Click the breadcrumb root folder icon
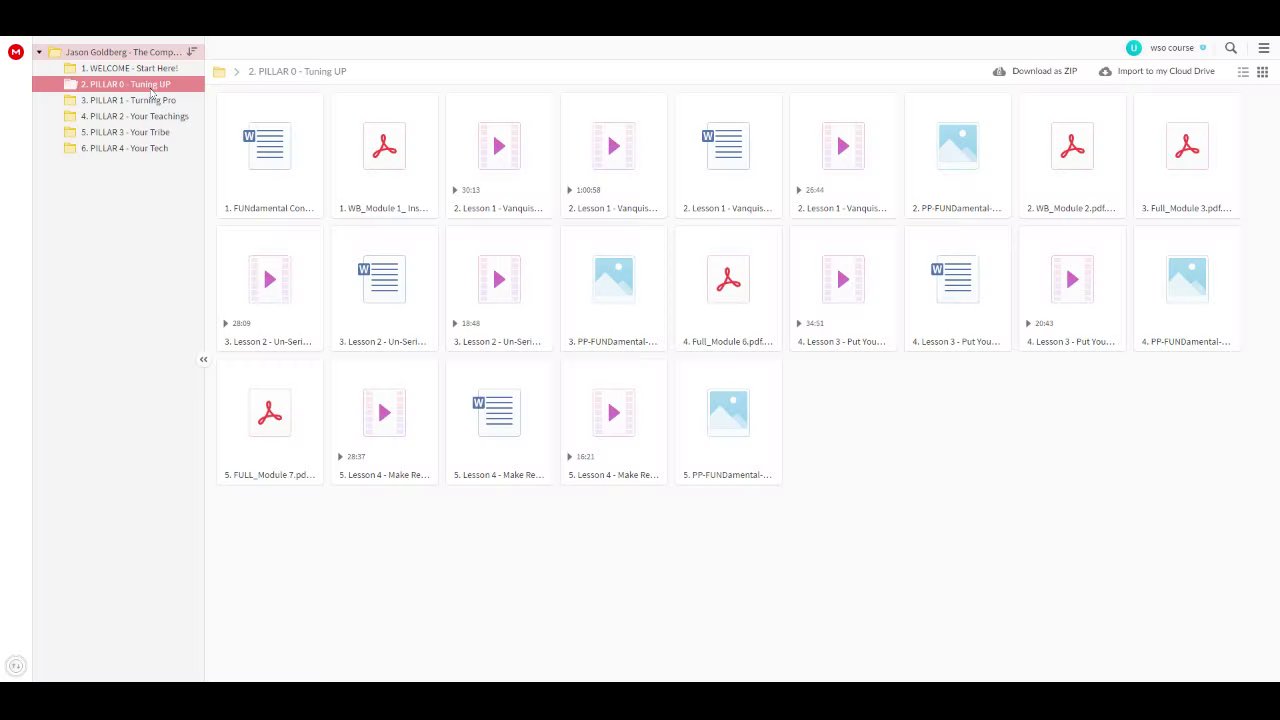The width and height of the screenshot is (1280, 720). 219,72
